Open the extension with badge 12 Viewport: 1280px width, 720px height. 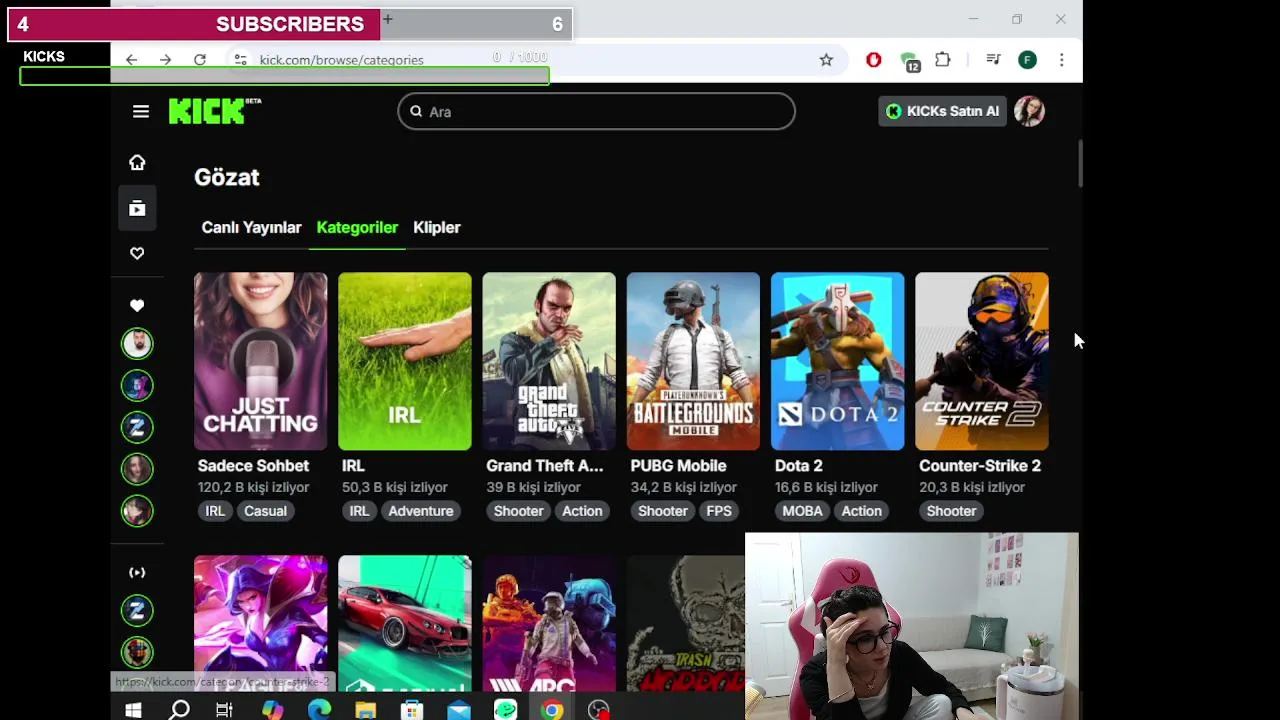coord(909,61)
